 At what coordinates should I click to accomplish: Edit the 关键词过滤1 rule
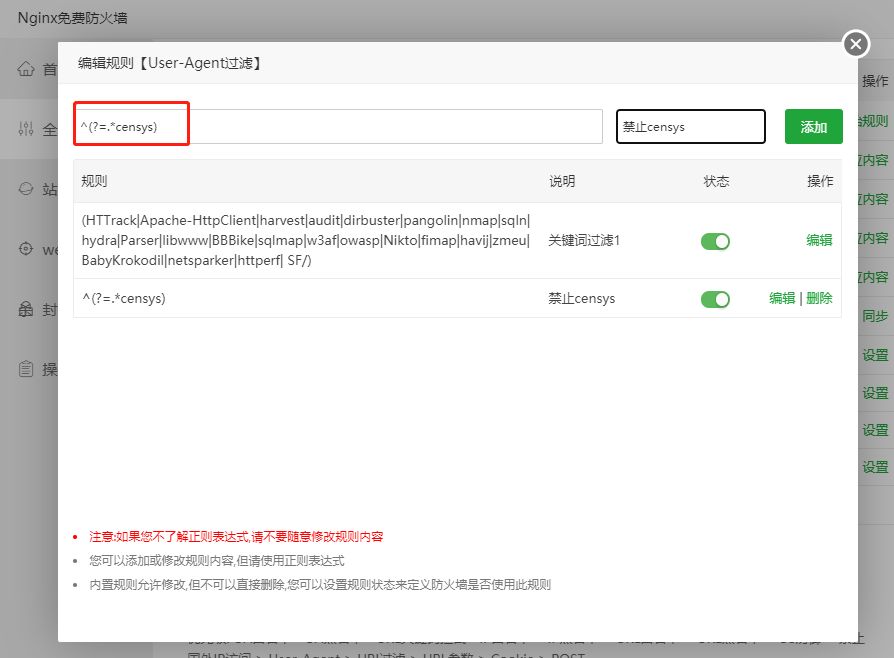coord(819,240)
